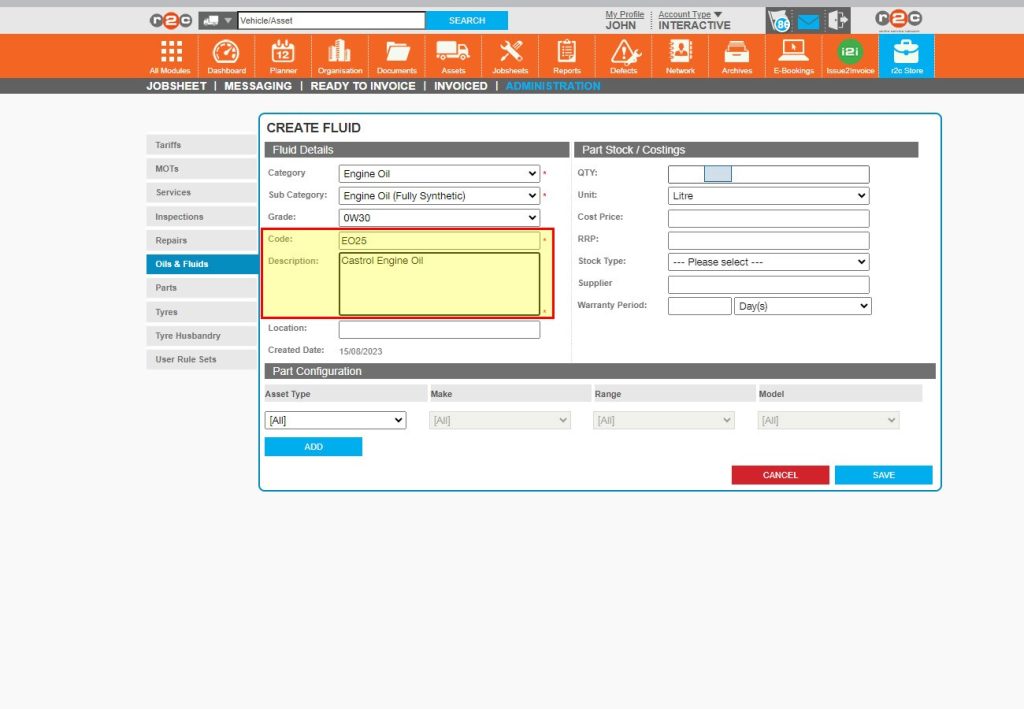1024x709 pixels.
Task: Click the r2c logo at top right
Action: [x=899, y=20]
